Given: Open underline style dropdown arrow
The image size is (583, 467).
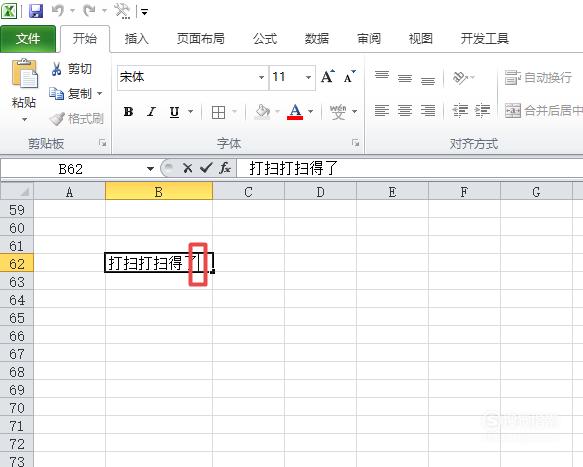Looking at the screenshot, I should coord(191,112).
